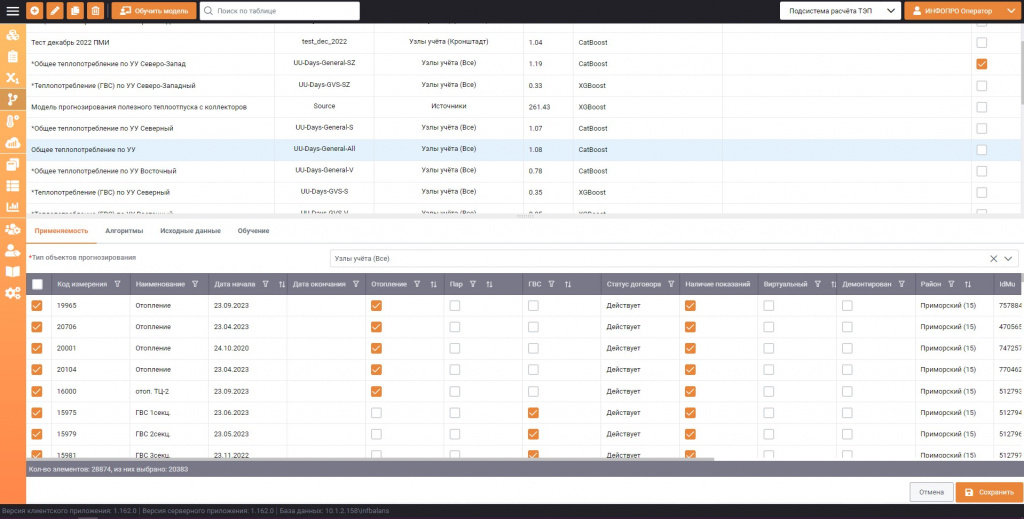Select the branch models sidebar icon
This screenshot has width=1024, height=519.
12,99
